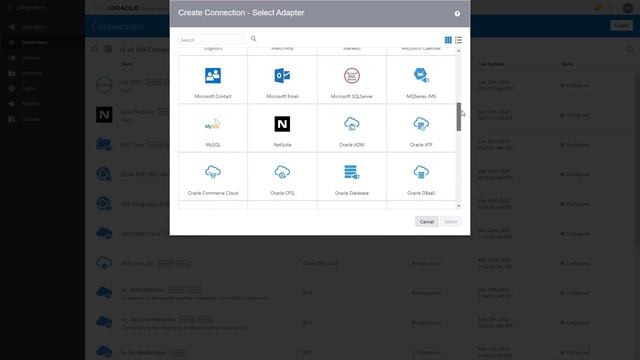Screen dimensions: 640x360
Task: Select the Oracle DBaaS adapter
Action: click(421, 177)
